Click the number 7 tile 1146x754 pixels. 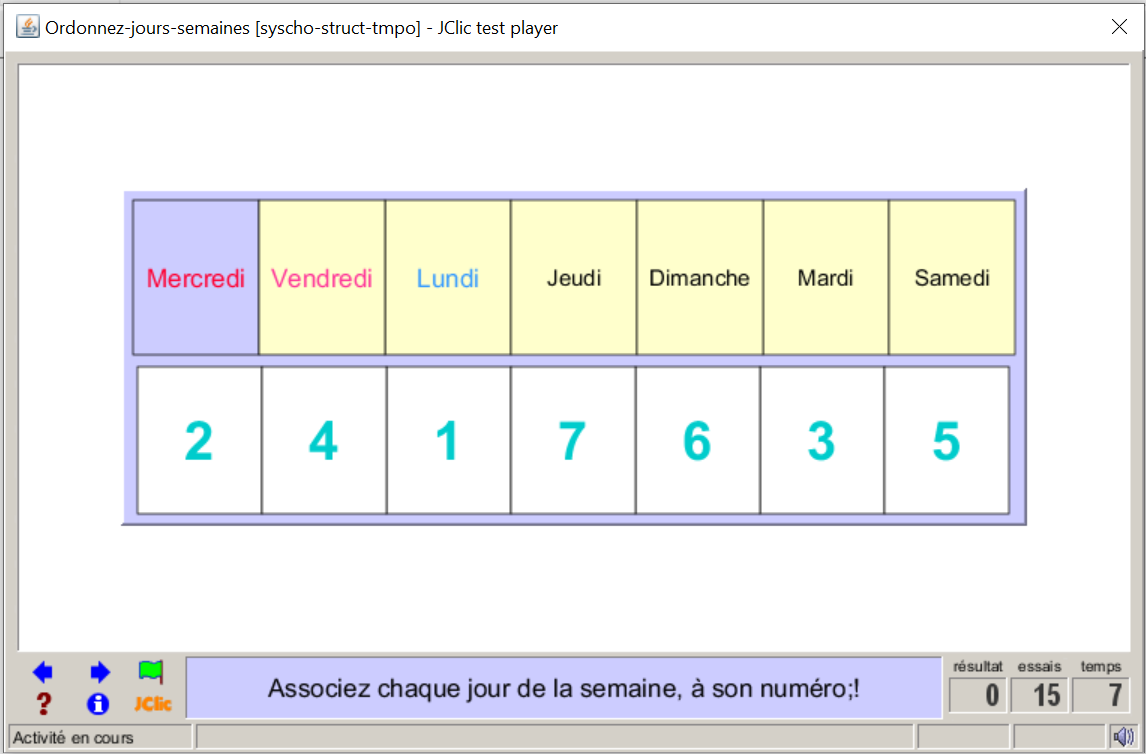(573, 441)
